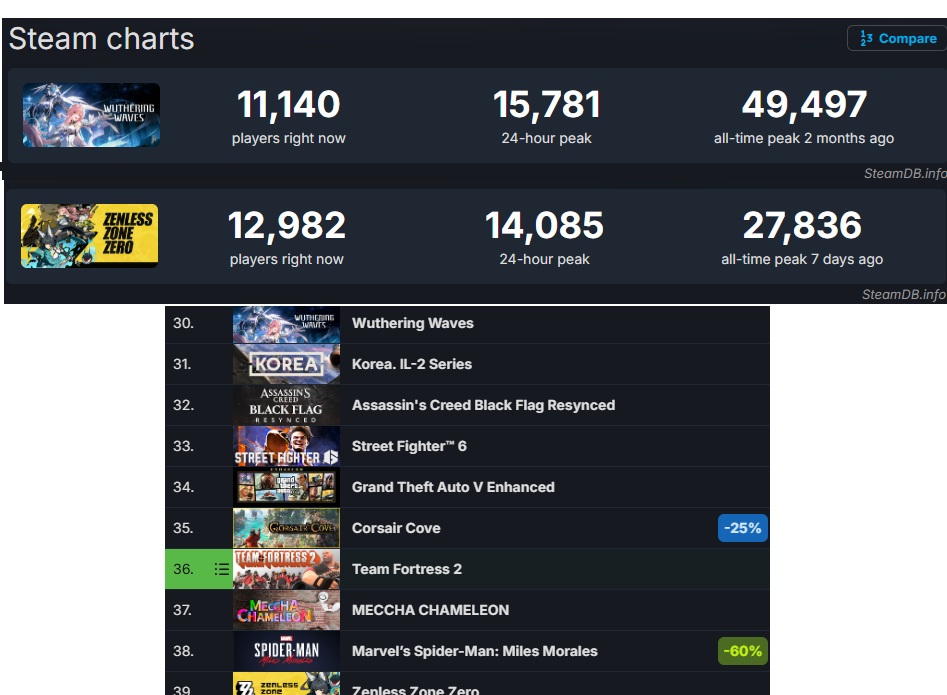
Task: Click the Wuthering Waves banner in Steam charts
Action: coord(91,115)
